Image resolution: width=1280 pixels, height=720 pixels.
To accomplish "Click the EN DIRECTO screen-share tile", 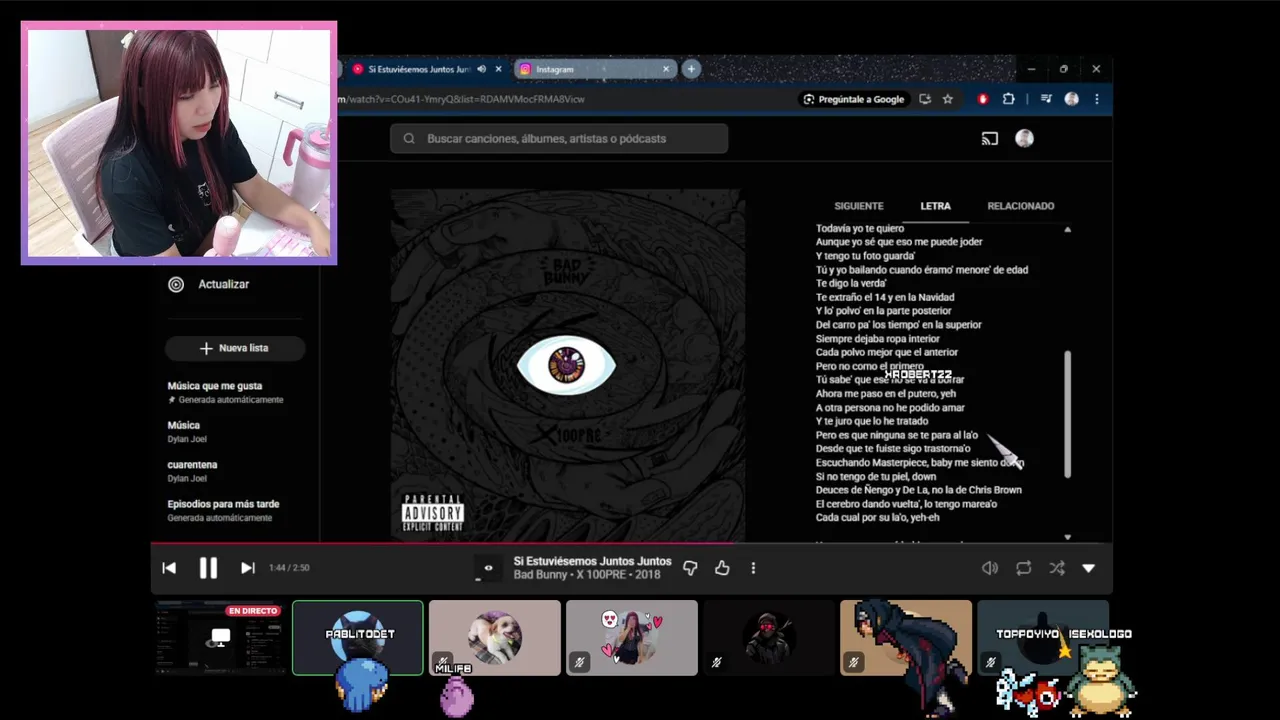I will pyautogui.click(x=219, y=637).
